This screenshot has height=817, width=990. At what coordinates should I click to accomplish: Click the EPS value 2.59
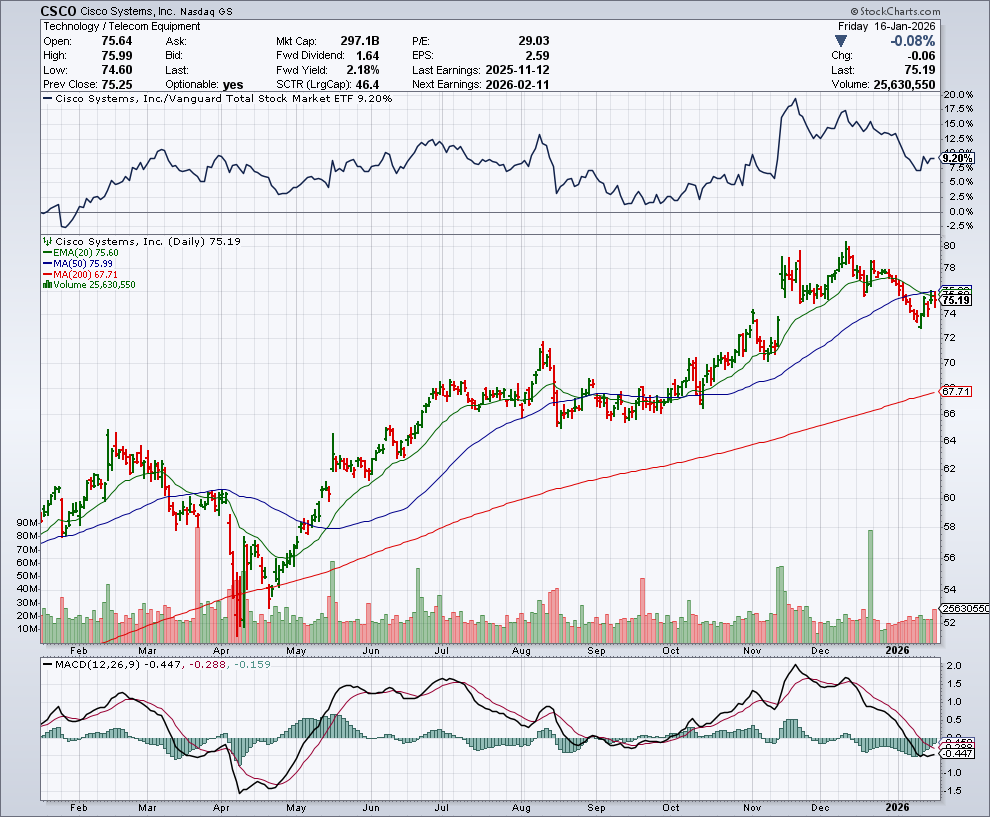coord(537,56)
